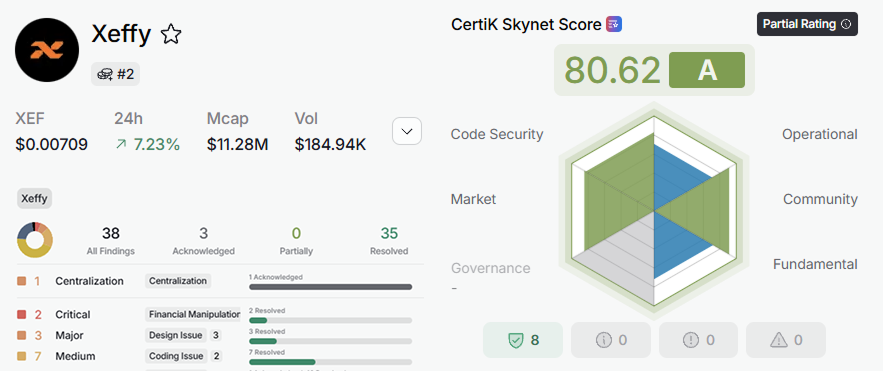Click the Centralization severity row label
883x371 pixels.
89,281
